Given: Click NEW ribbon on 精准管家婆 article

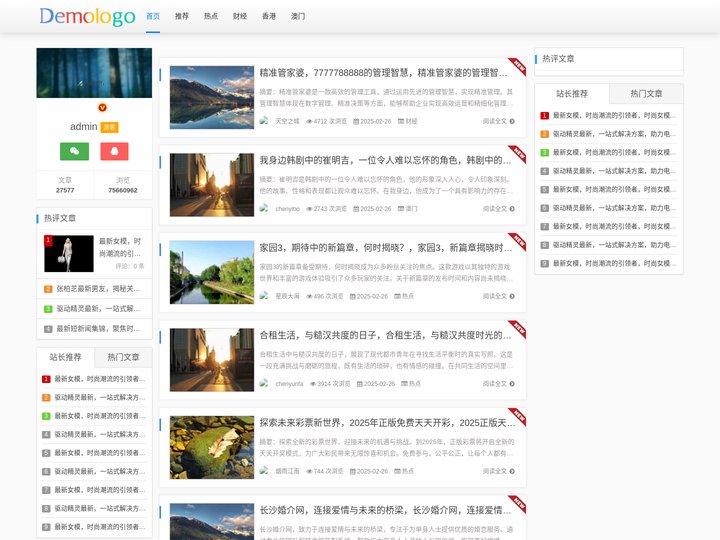Looking at the screenshot, I should pos(518,67).
